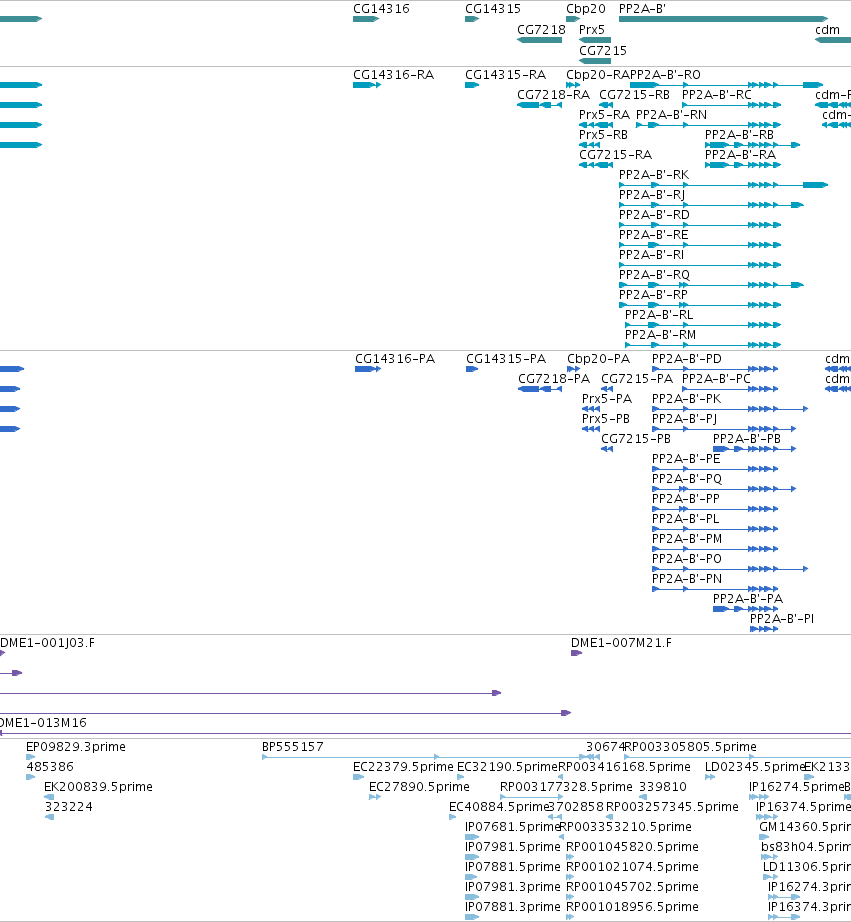Open protein PP2A-B'-PD
Screen dimensions: 851x922
(x=687, y=359)
